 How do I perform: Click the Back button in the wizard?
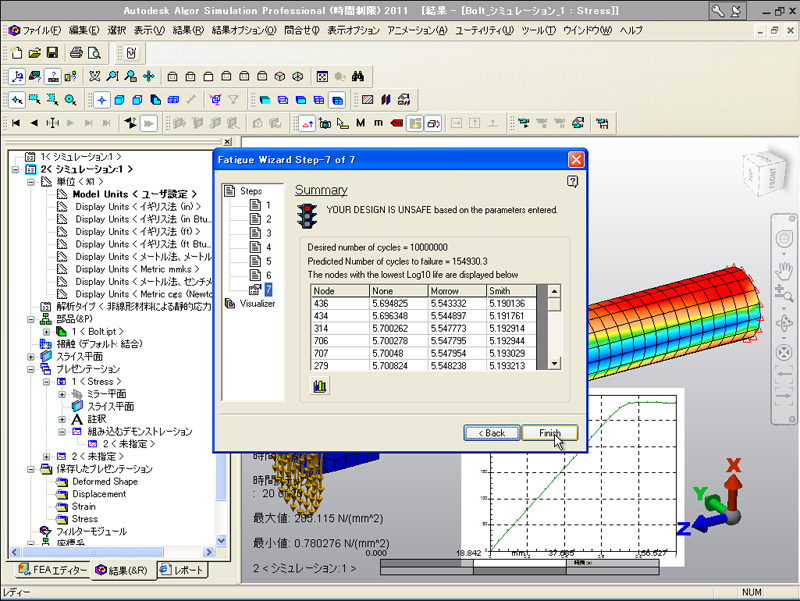[x=490, y=433]
